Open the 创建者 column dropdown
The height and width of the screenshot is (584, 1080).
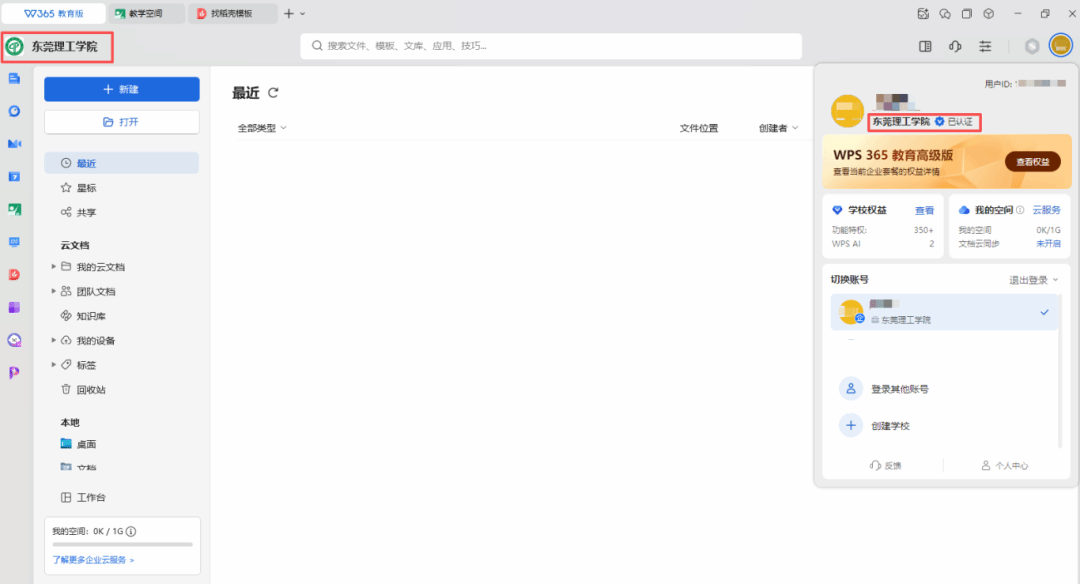pos(778,128)
